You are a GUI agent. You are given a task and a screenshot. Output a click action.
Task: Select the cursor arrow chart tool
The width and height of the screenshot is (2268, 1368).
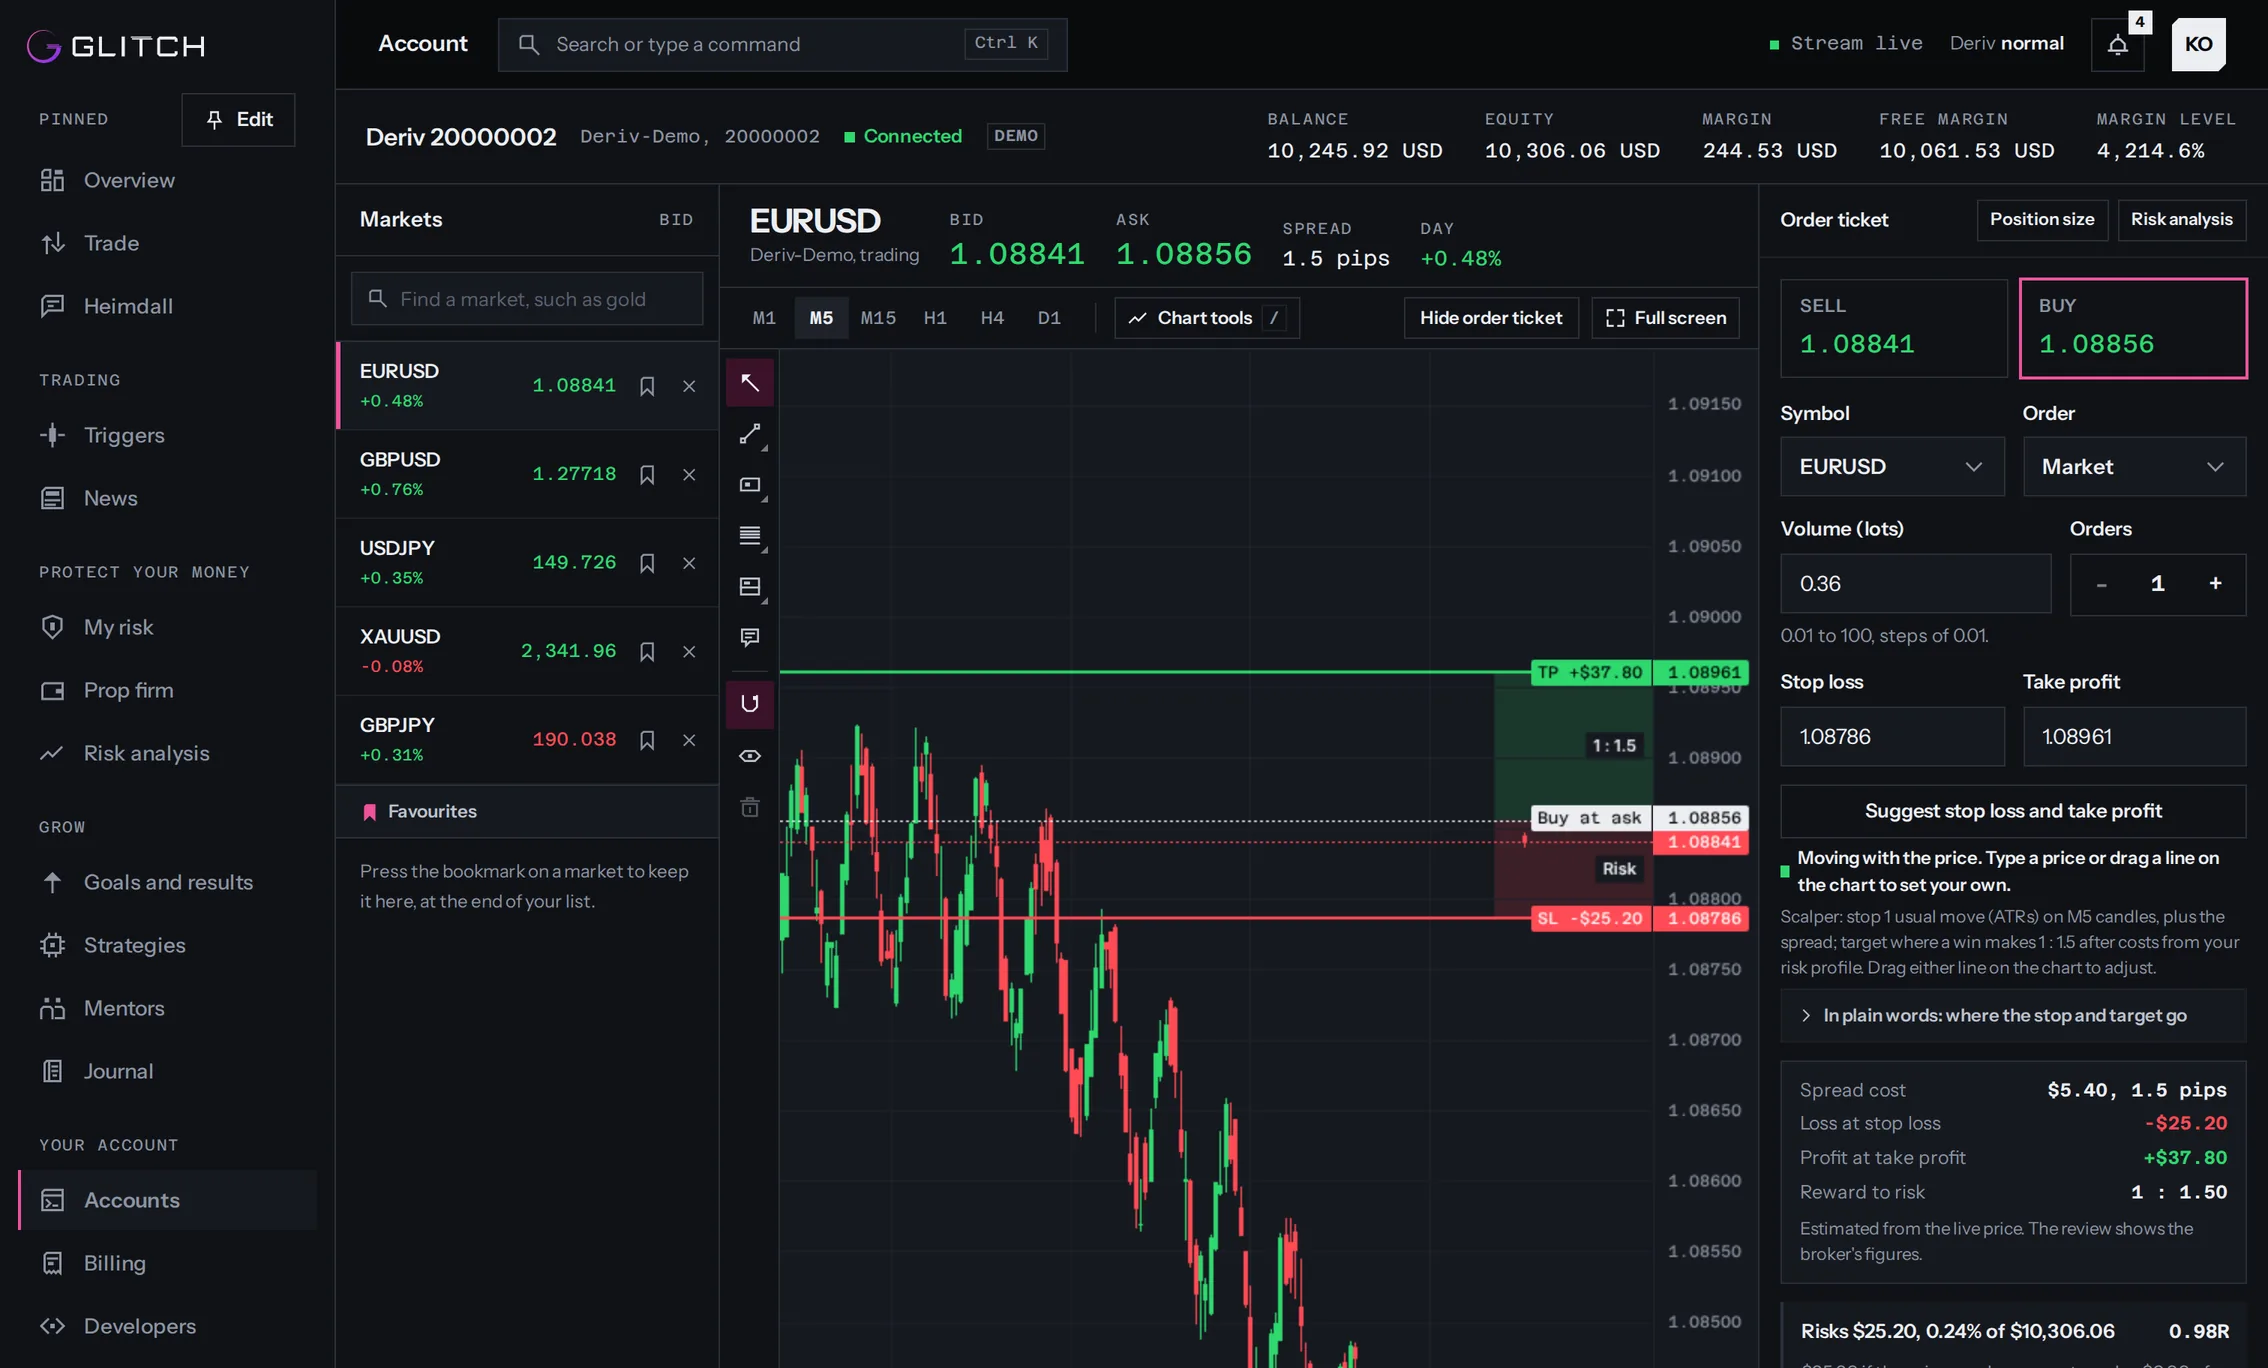[x=749, y=382]
